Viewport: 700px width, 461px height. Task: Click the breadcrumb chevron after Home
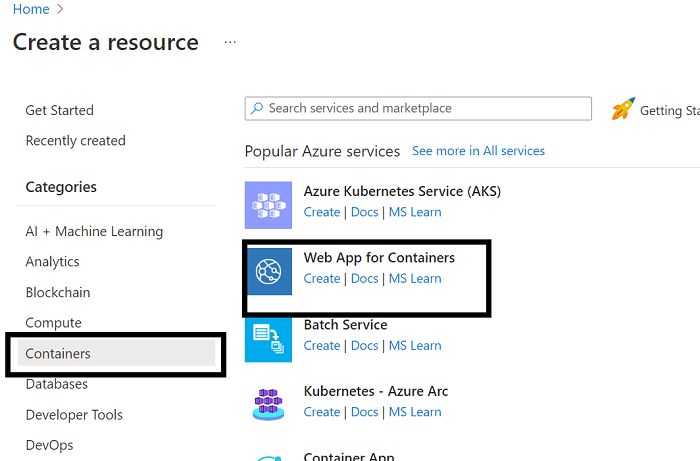tap(60, 9)
